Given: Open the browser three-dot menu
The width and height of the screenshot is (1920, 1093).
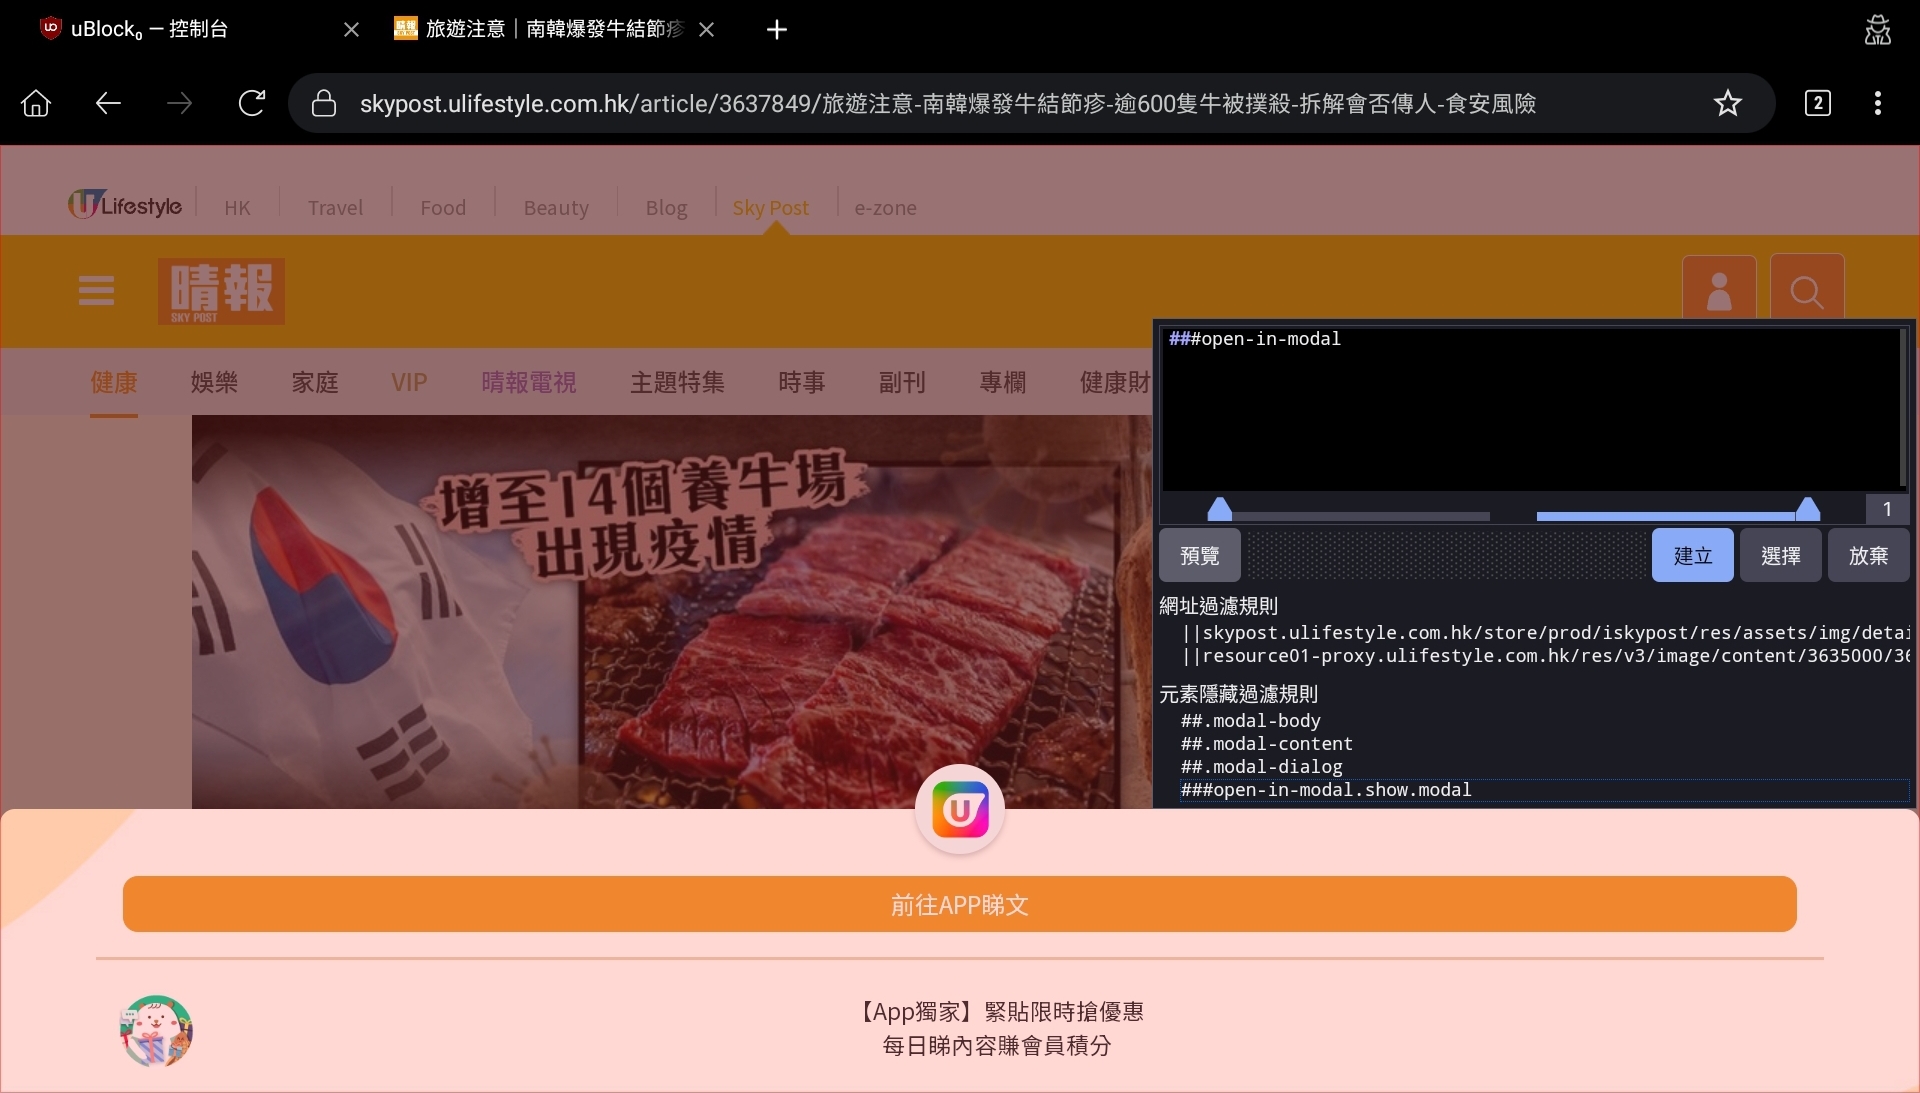Looking at the screenshot, I should tap(1877, 103).
